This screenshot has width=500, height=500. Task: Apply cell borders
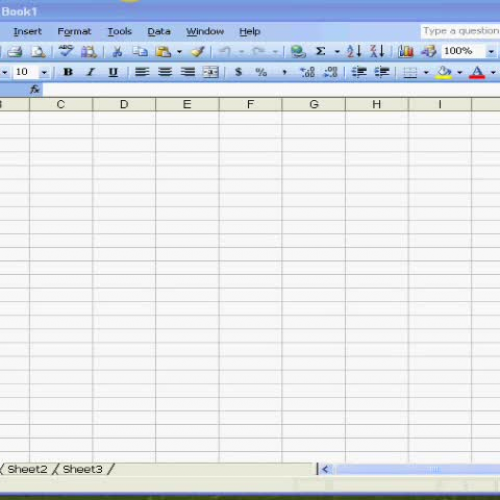[410, 72]
